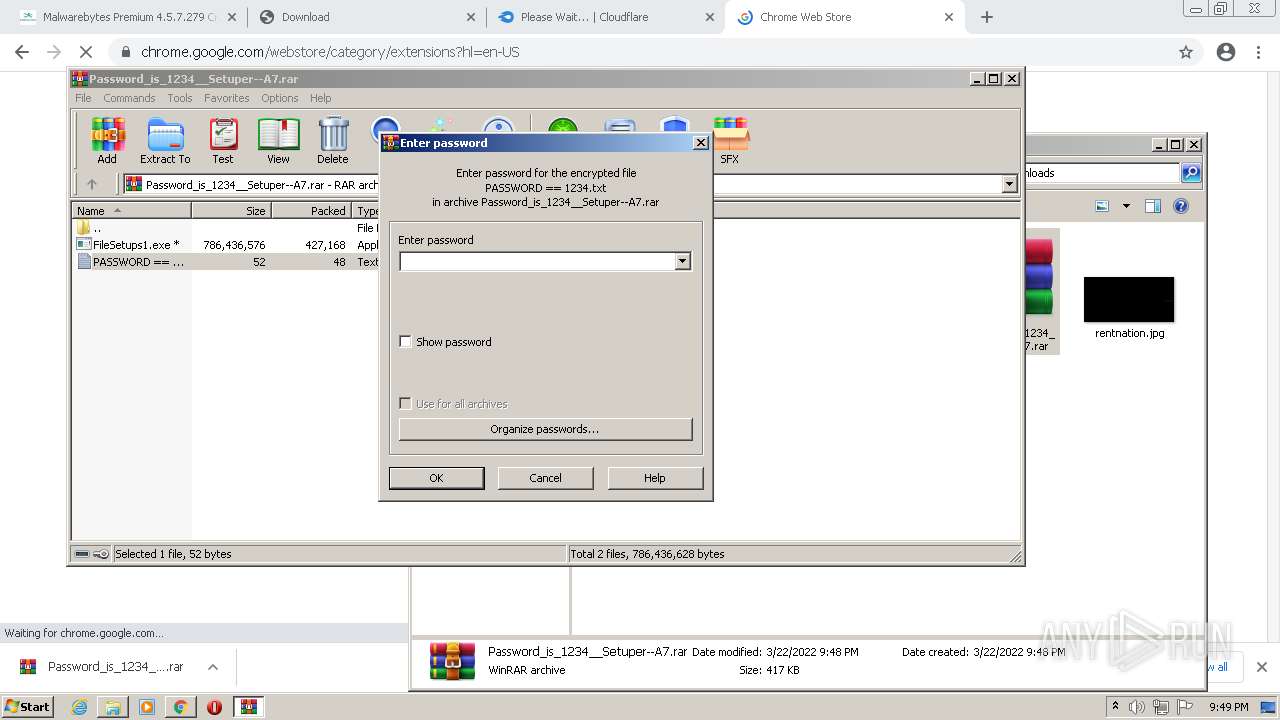Open the media player taskbar icon
Screen dimensions: 1280x720
(x=147, y=707)
